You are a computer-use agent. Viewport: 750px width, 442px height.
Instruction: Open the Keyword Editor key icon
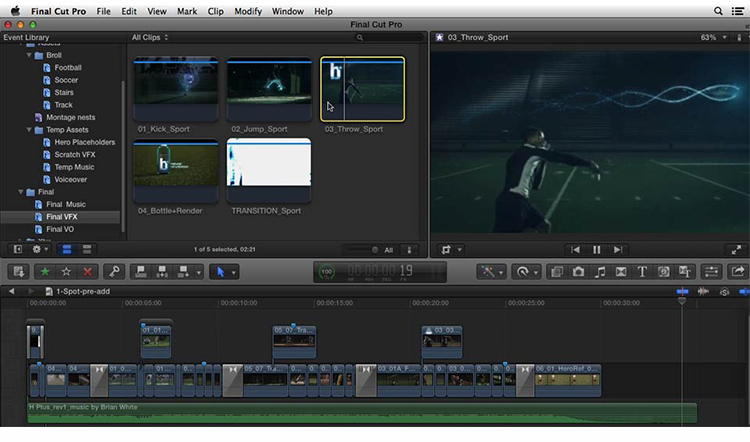pos(114,272)
